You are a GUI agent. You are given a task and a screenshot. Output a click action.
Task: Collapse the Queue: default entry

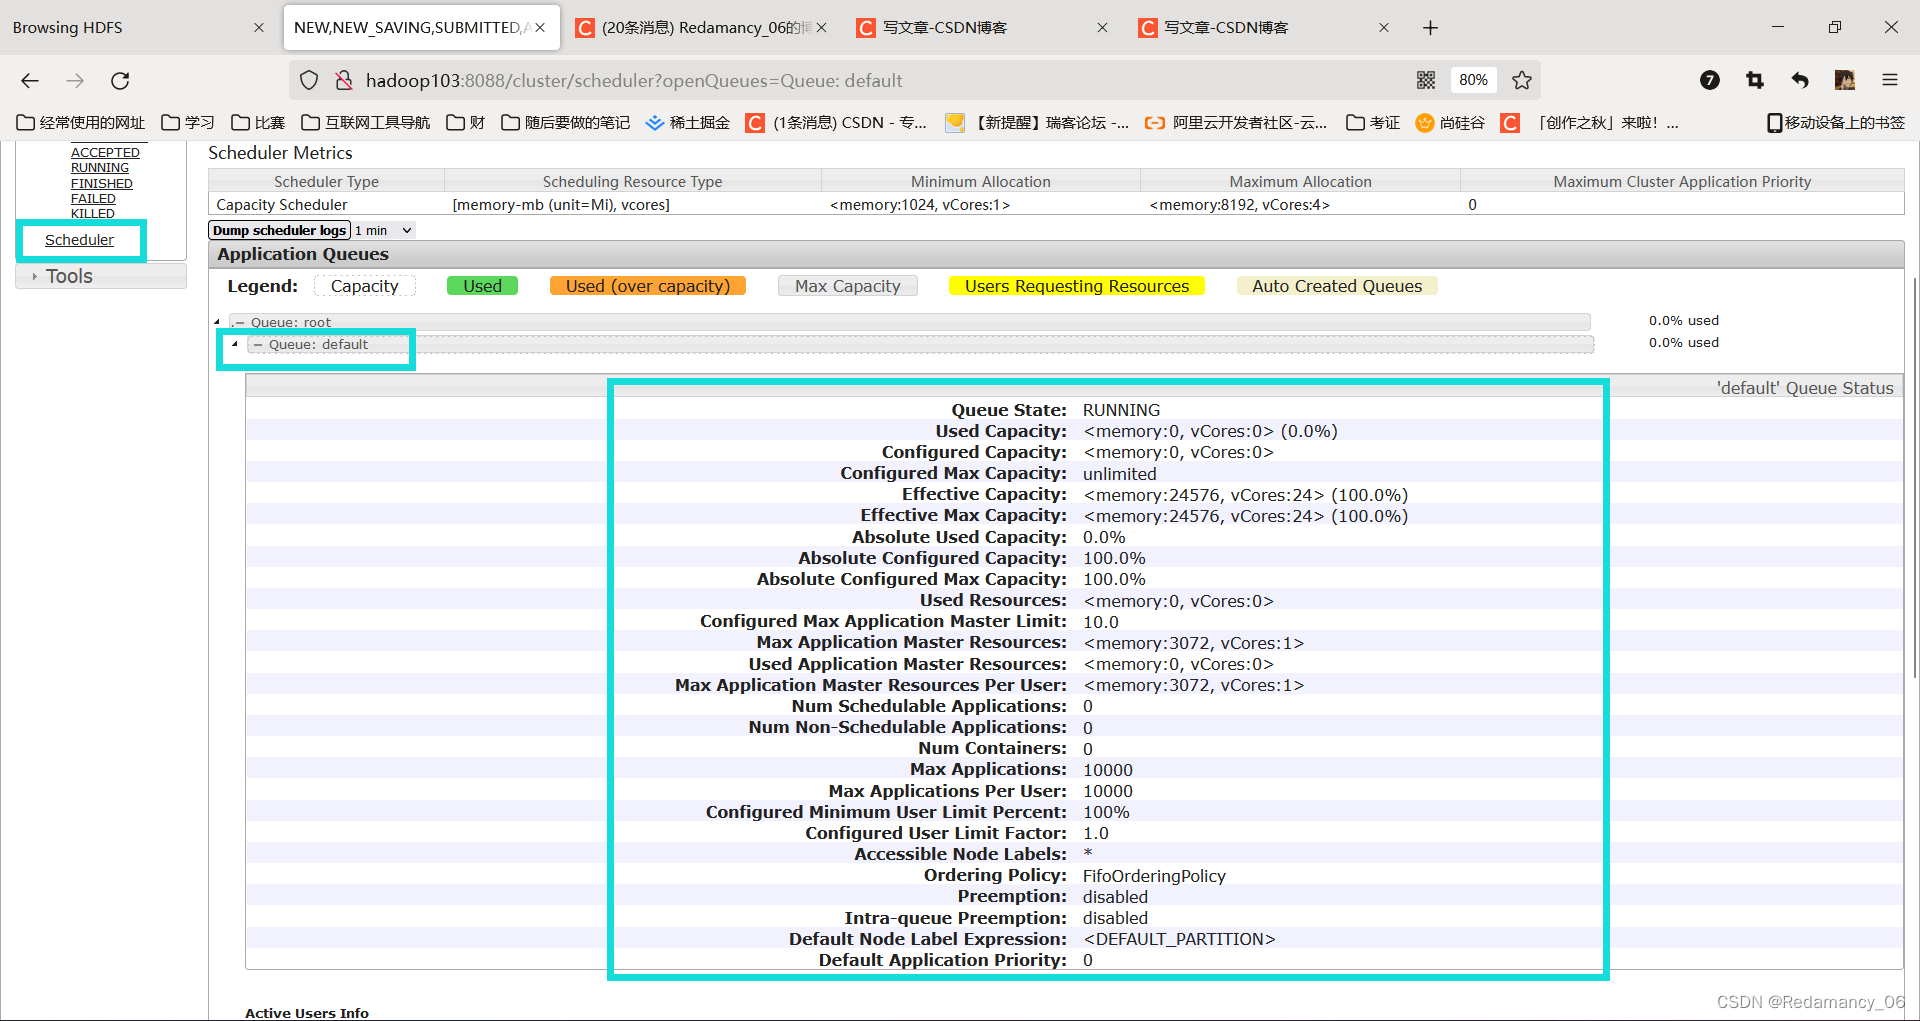pos(234,344)
